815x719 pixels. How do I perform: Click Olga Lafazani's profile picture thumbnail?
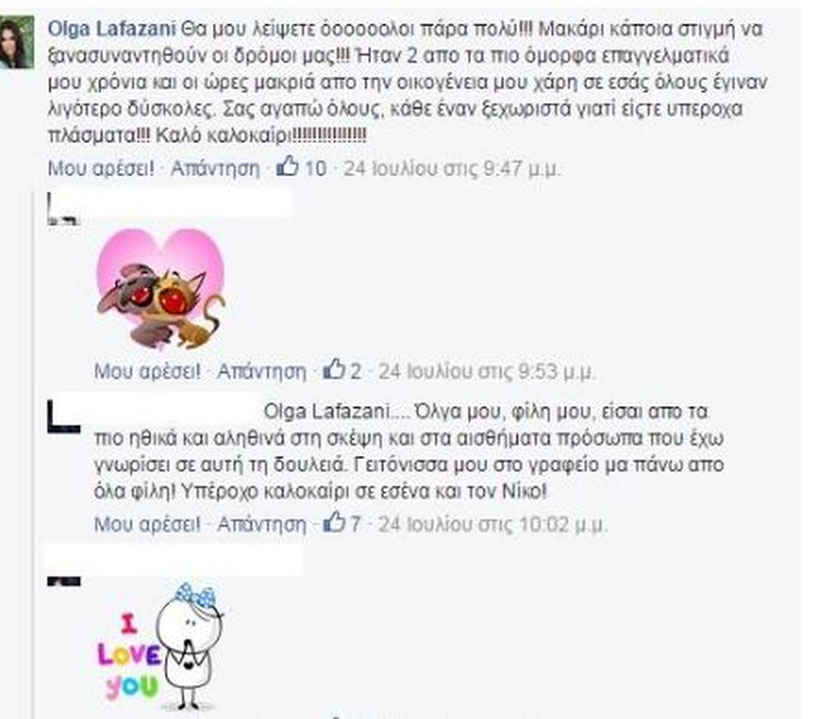point(17,42)
